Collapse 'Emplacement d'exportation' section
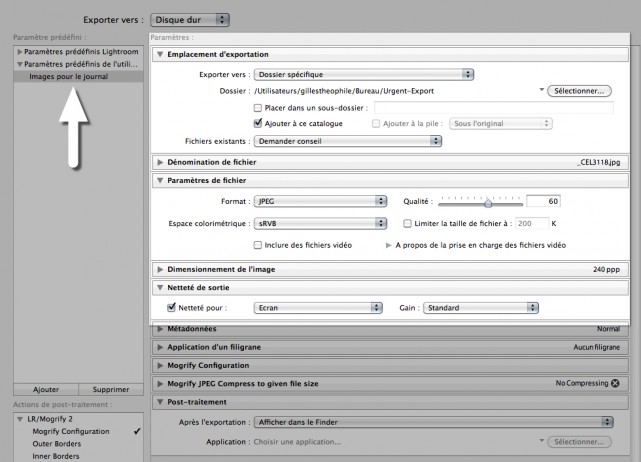Viewport: 641px width, 462px height. [160, 54]
